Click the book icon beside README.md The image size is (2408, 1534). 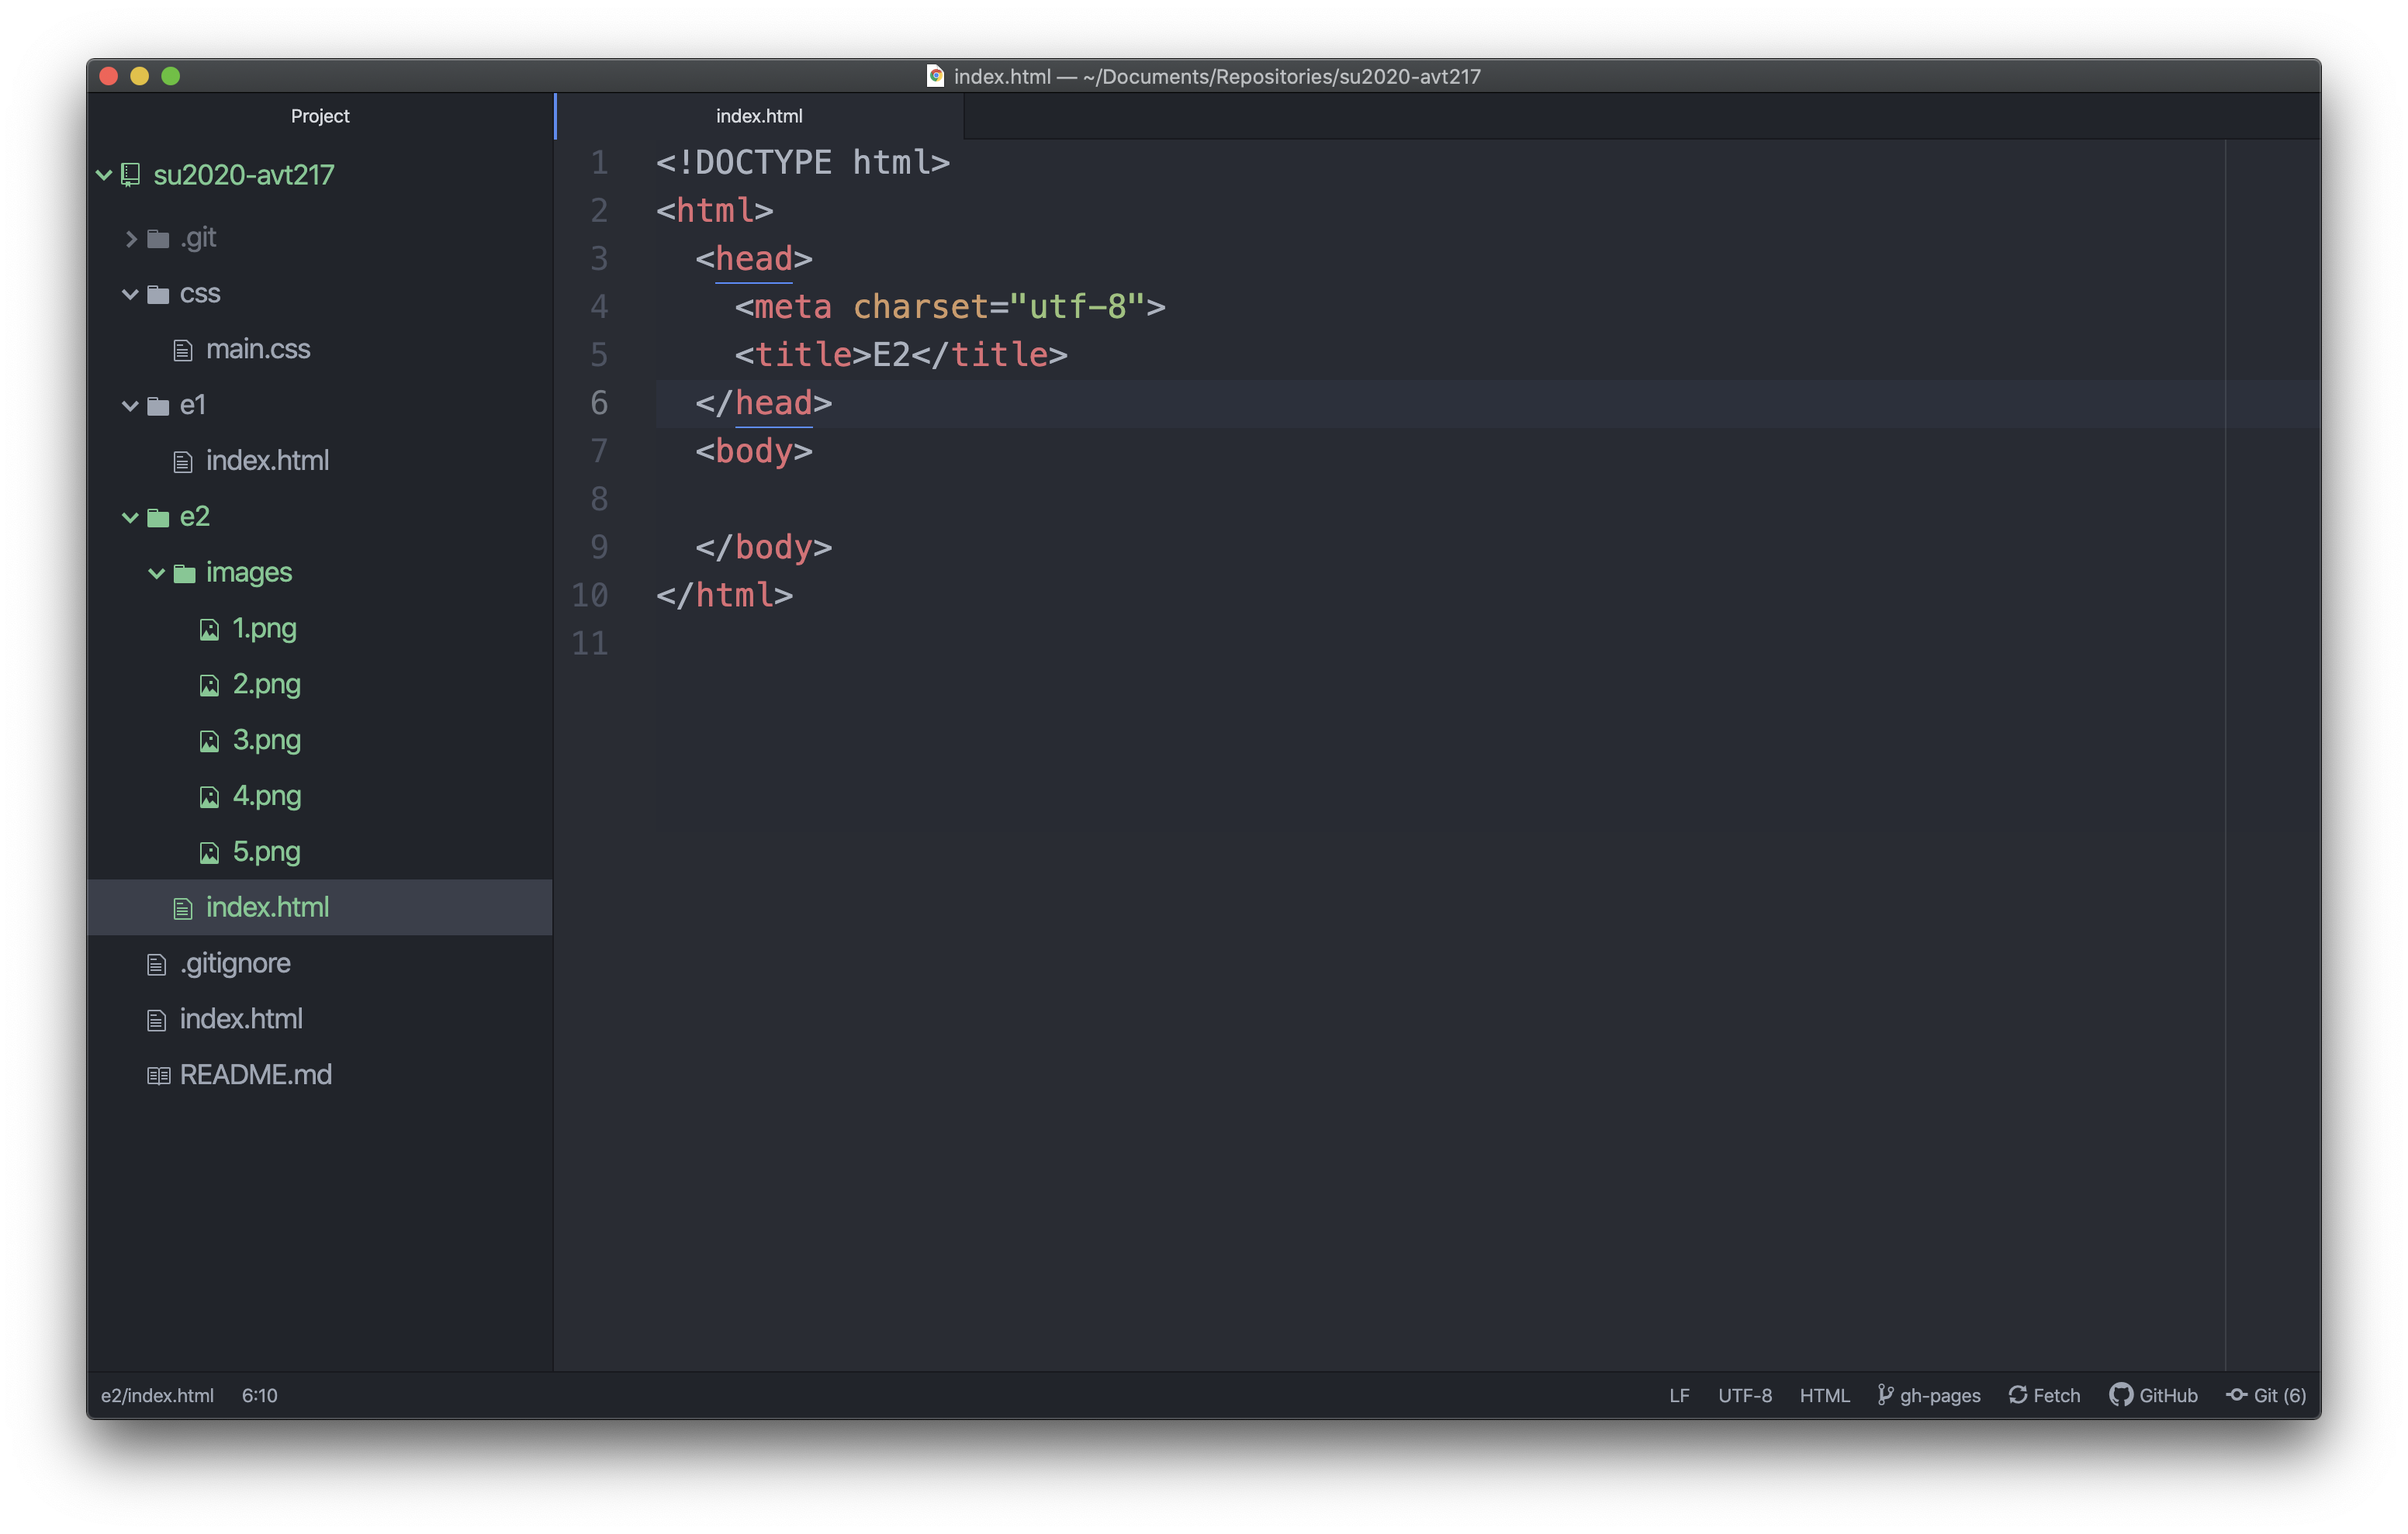click(158, 1076)
